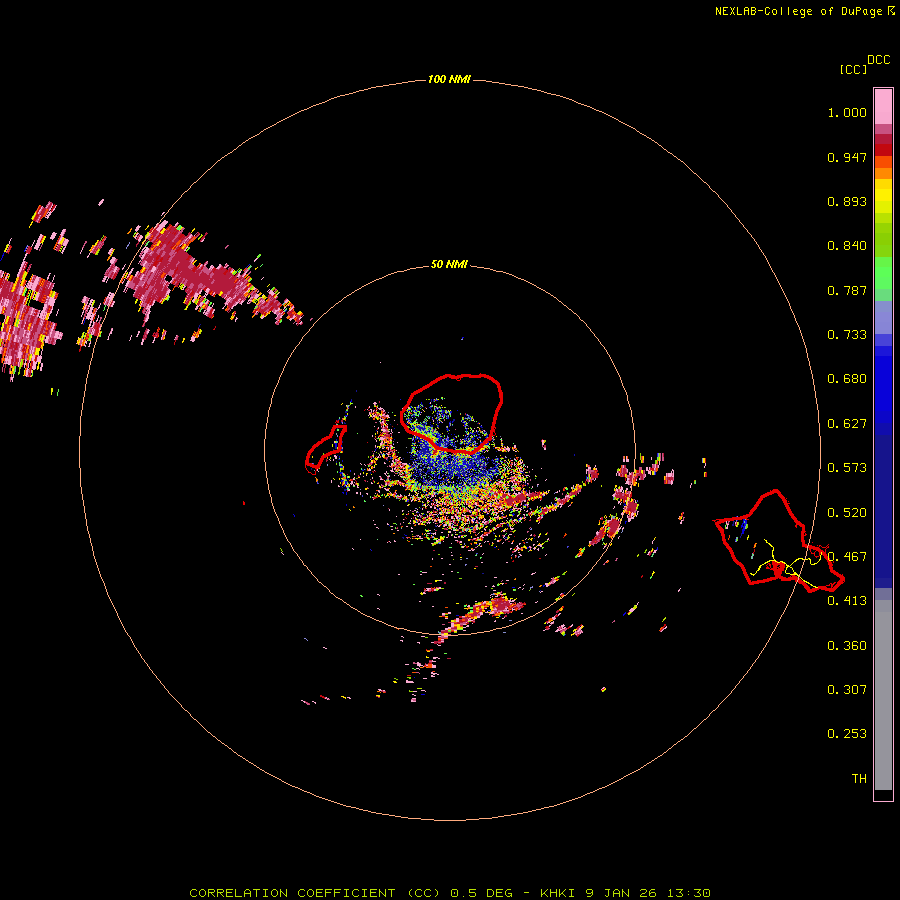Click the 0.893 legend value
This screenshot has width=900, height=900.
[847, 201]
